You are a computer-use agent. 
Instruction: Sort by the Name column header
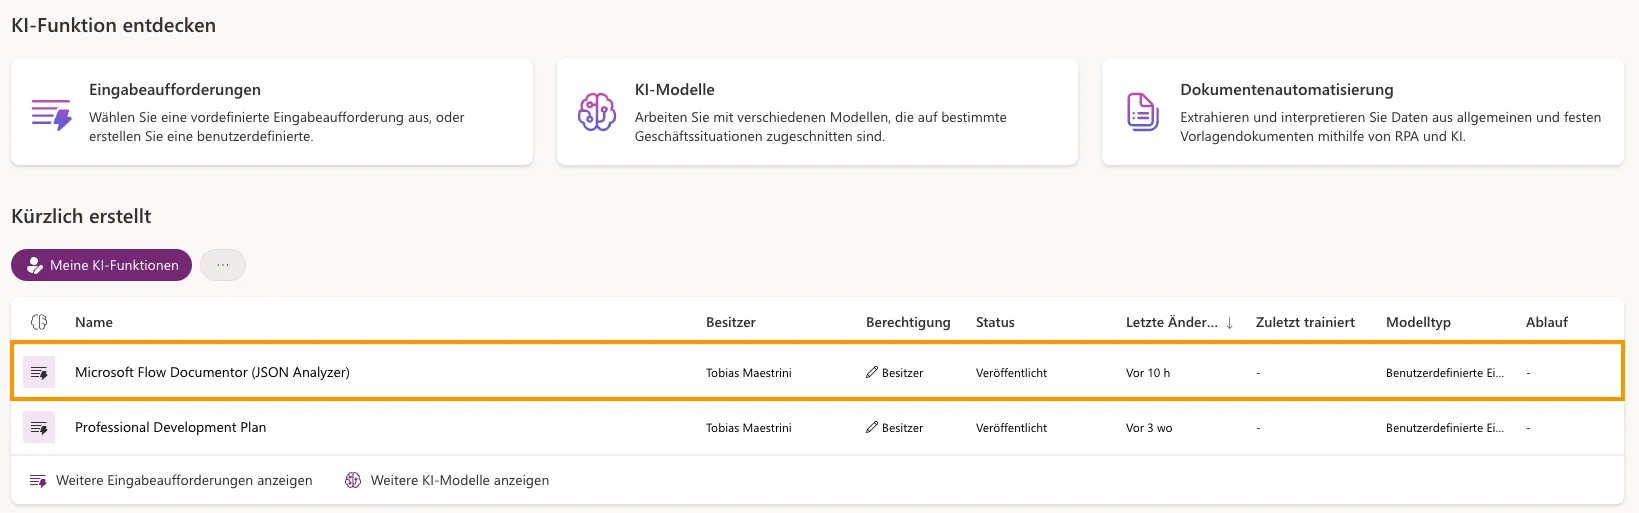94,322
